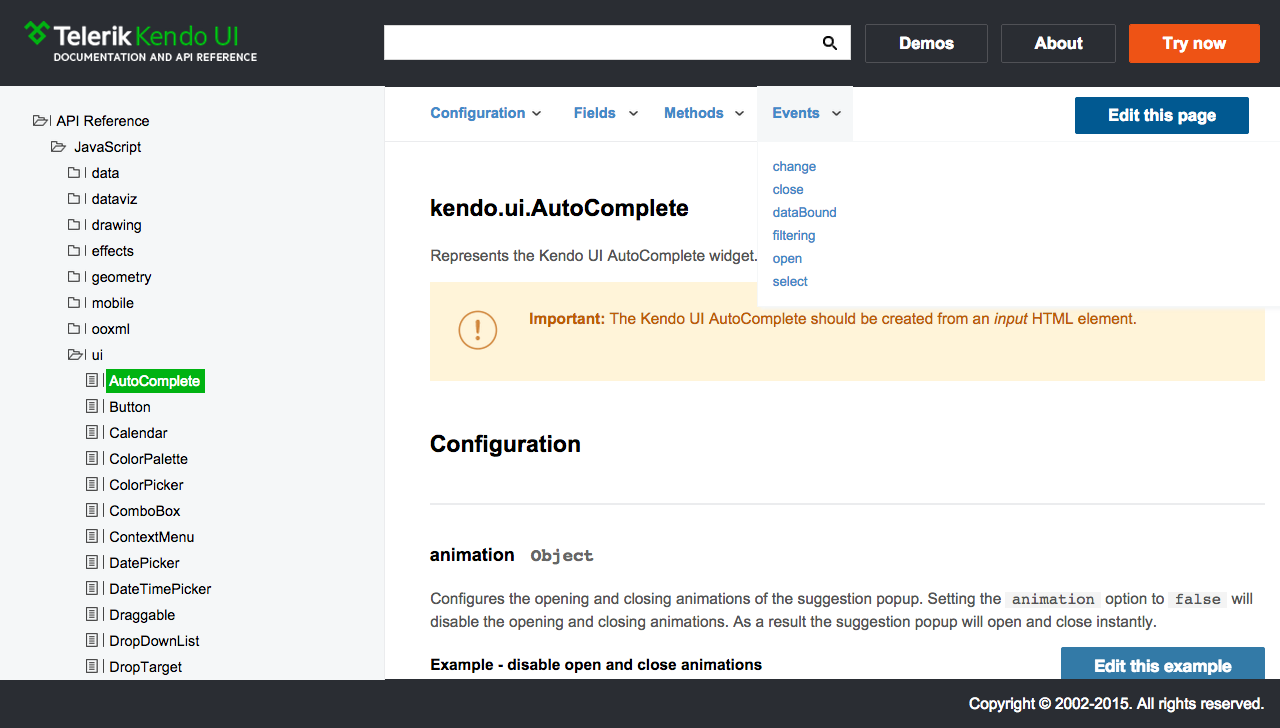Expand the mobile folder icon
Viewport: 1280px width, 728px height.
coord(74,303)
